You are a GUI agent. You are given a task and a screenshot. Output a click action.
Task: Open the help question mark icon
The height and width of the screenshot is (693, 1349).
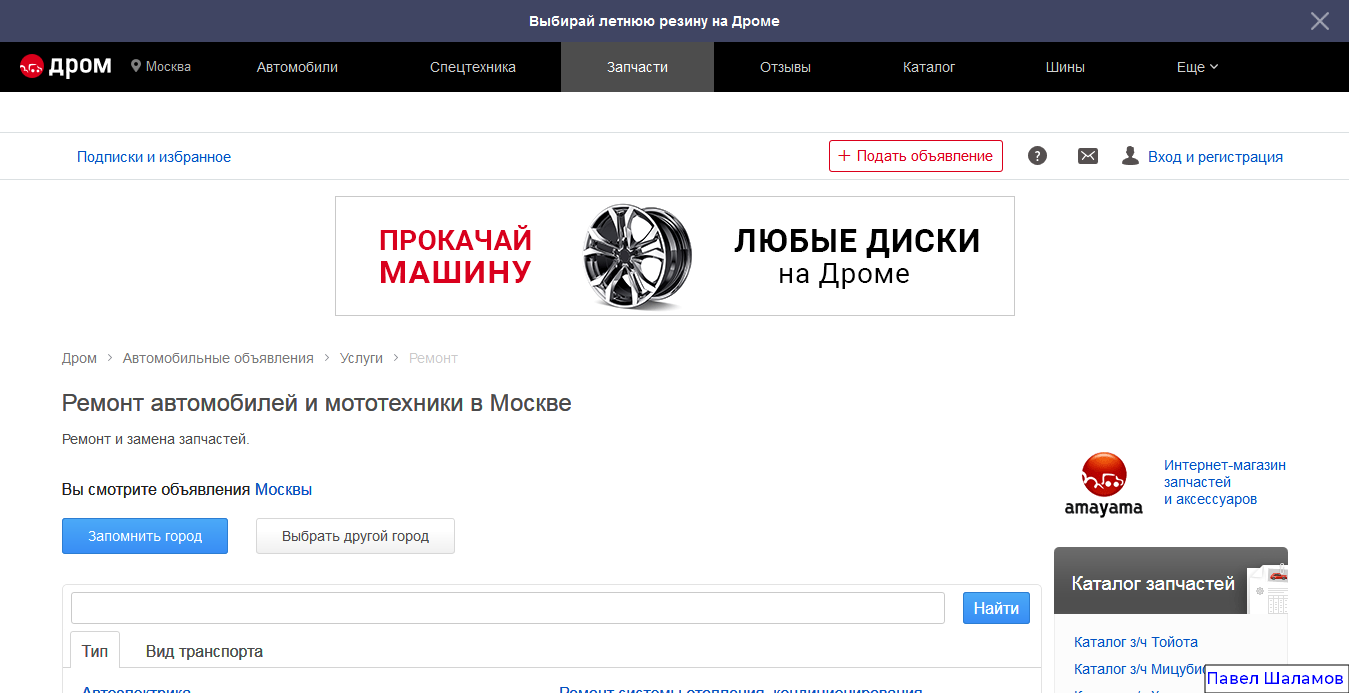click(1037, 156)
